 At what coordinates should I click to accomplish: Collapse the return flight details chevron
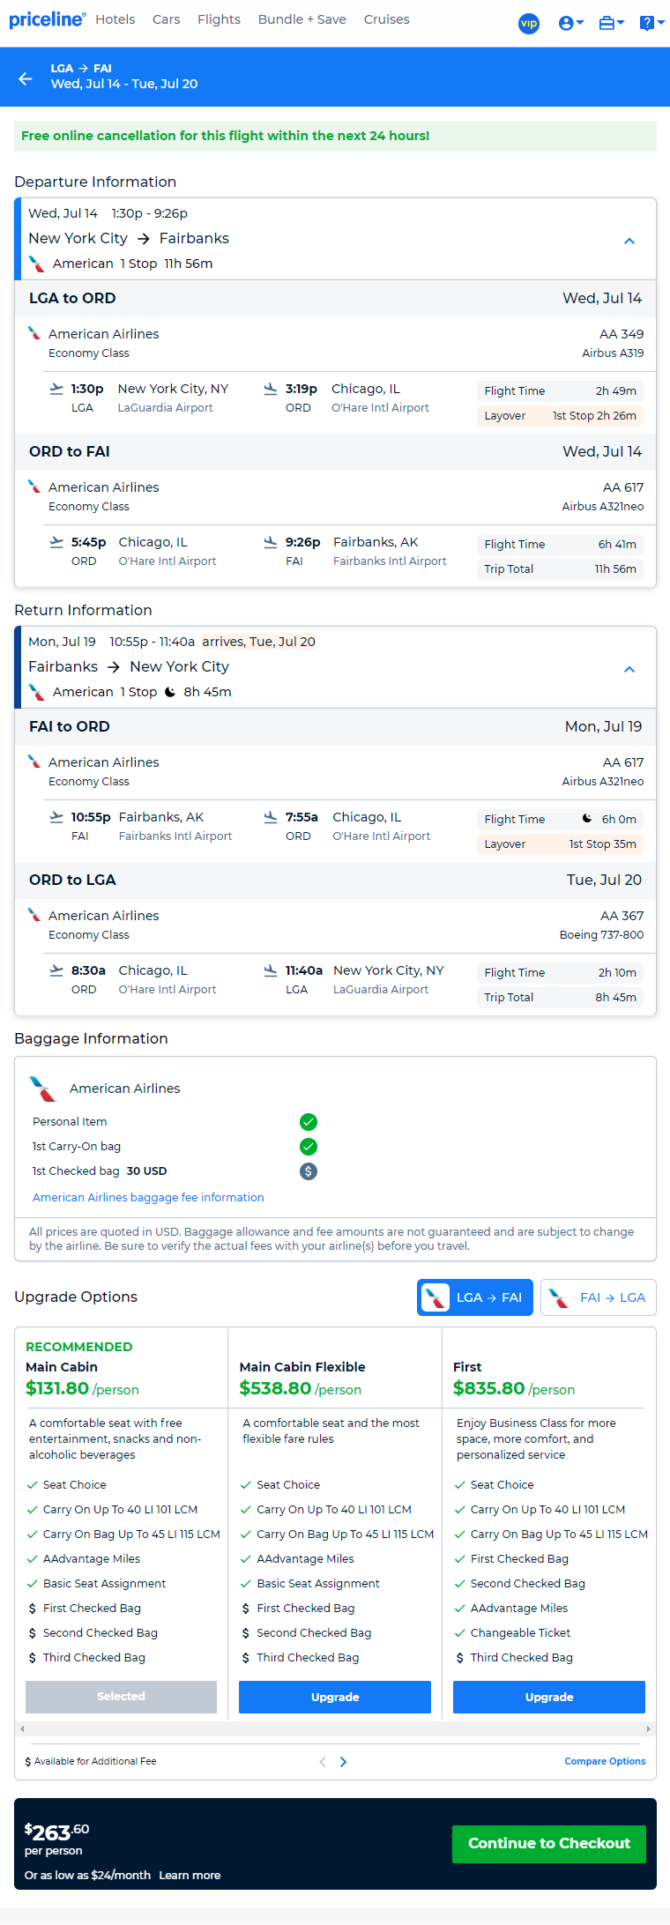tap(629, 669)
